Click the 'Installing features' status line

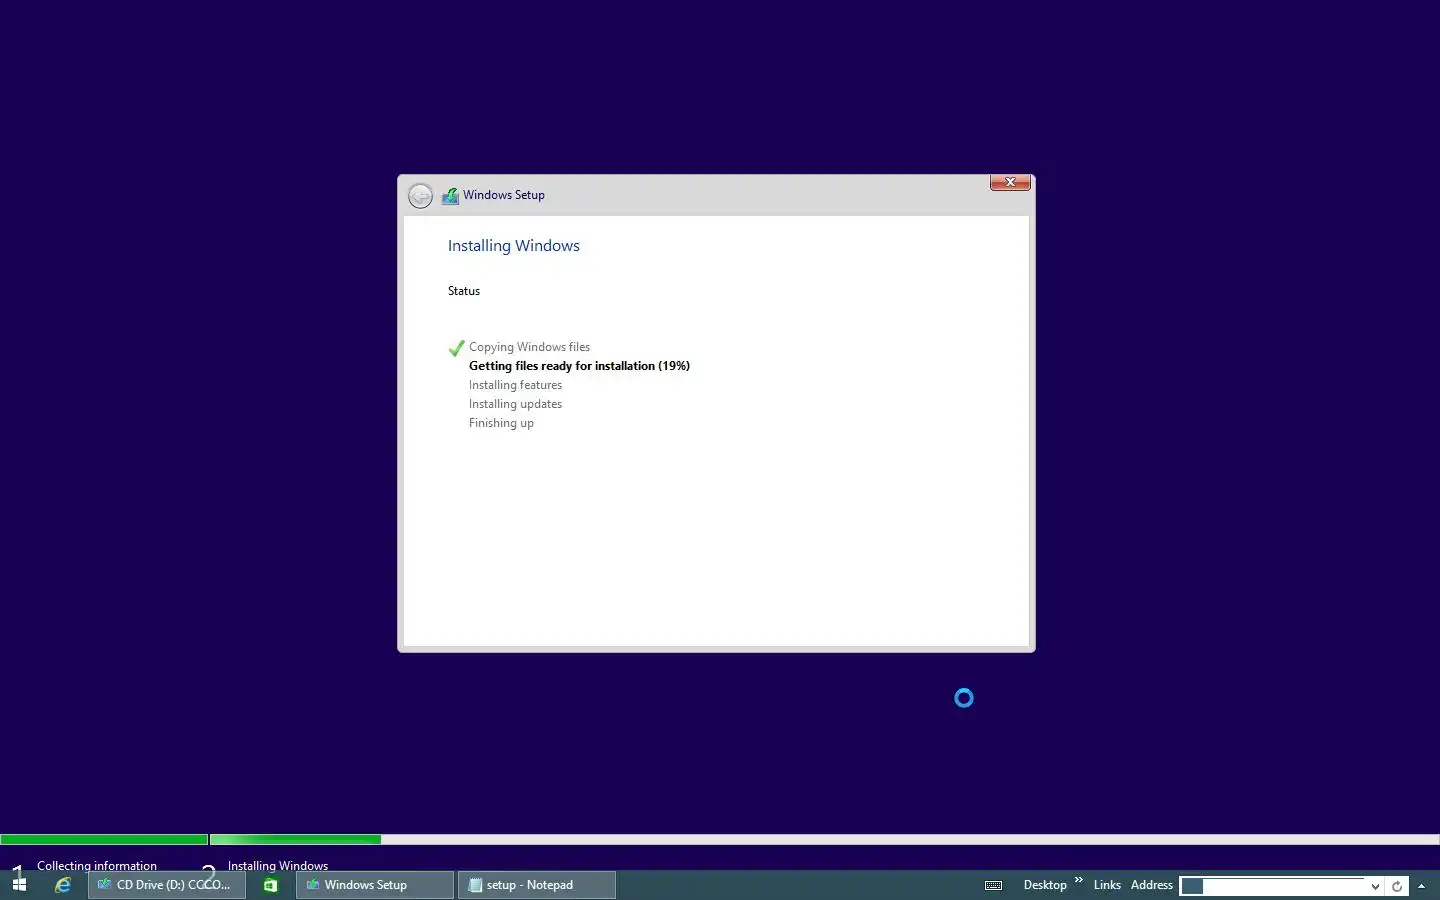point(515,385)
